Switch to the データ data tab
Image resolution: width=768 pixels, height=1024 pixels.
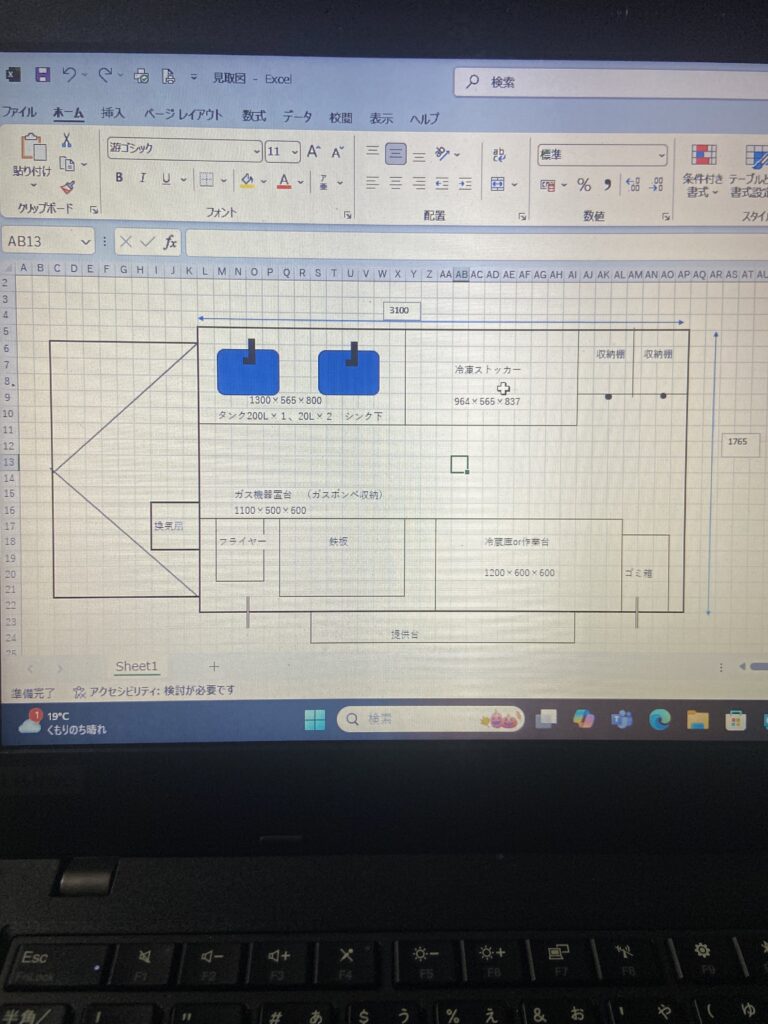[297, 116]
